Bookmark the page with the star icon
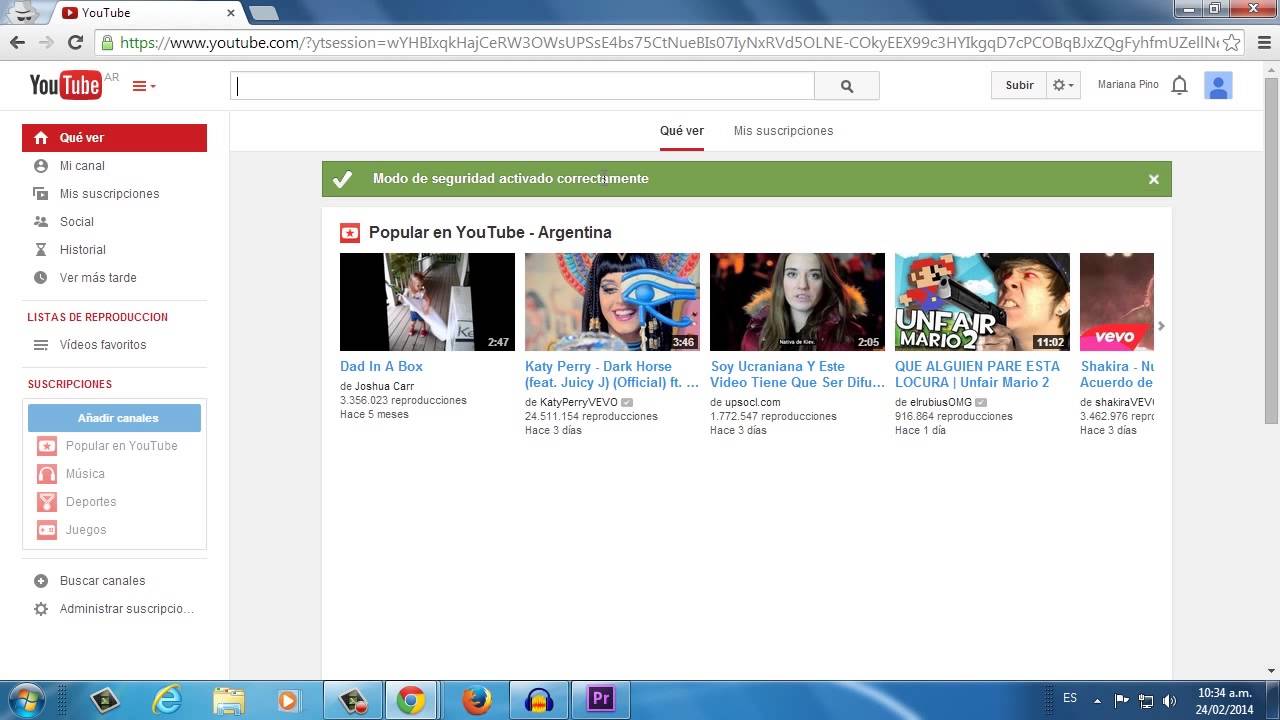Viewport: 1280px width, 720px height. pyautogui.click(x=1232, y=43)
